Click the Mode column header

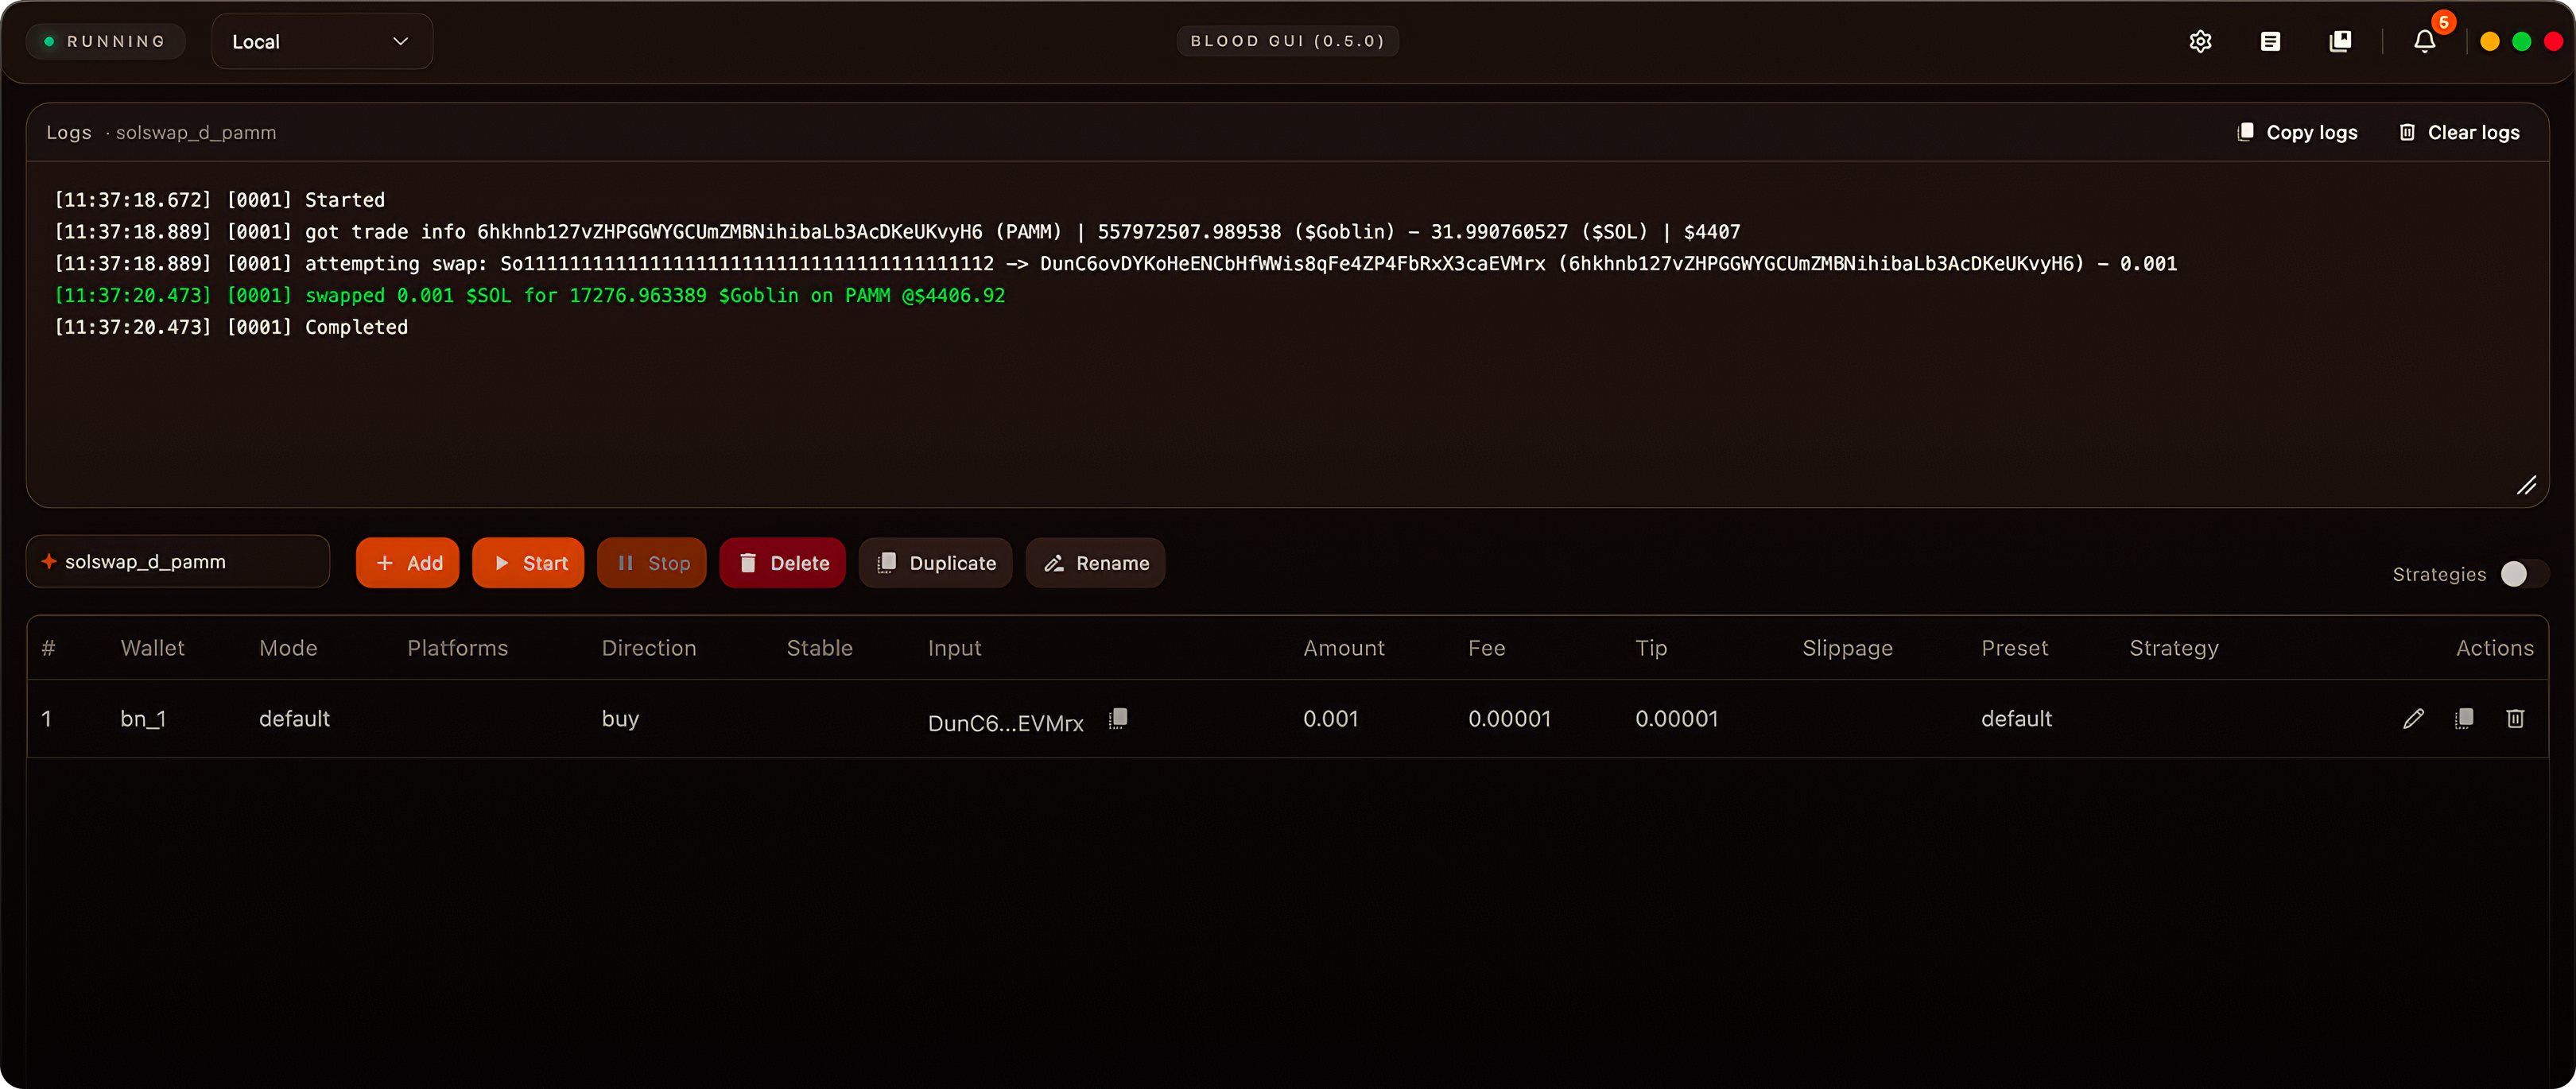288,648
